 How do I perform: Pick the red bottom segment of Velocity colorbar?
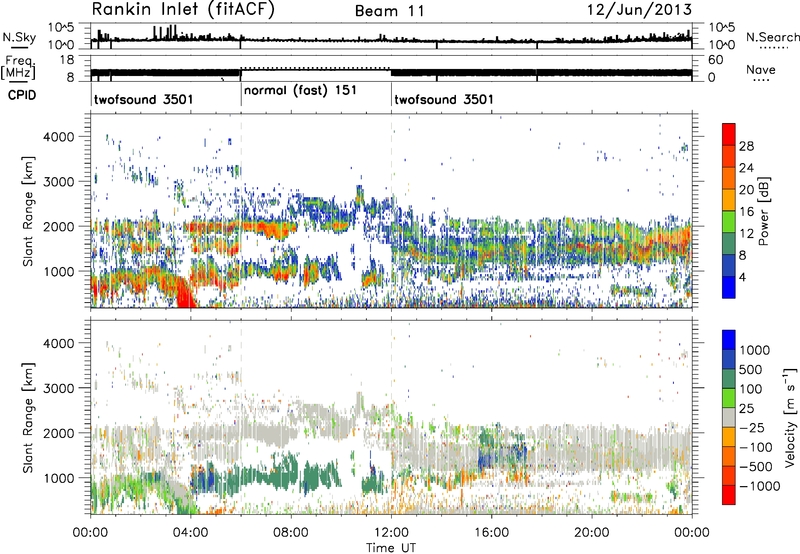coord(729,495)
